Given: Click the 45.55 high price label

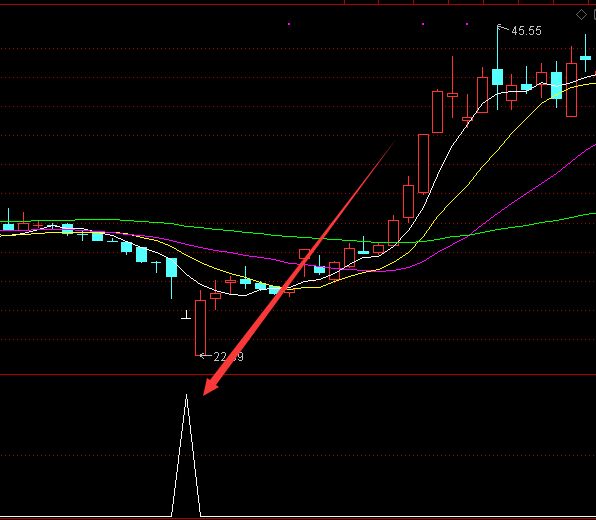Looking at the screenshot, I should coord(526,31).
